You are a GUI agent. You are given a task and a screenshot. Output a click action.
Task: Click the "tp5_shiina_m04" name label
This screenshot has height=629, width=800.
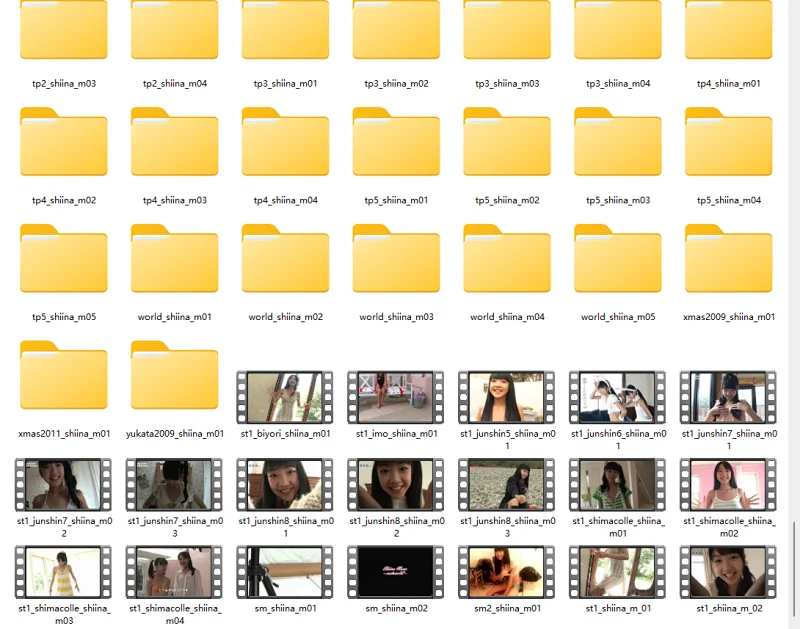click(x=729, y=200)
